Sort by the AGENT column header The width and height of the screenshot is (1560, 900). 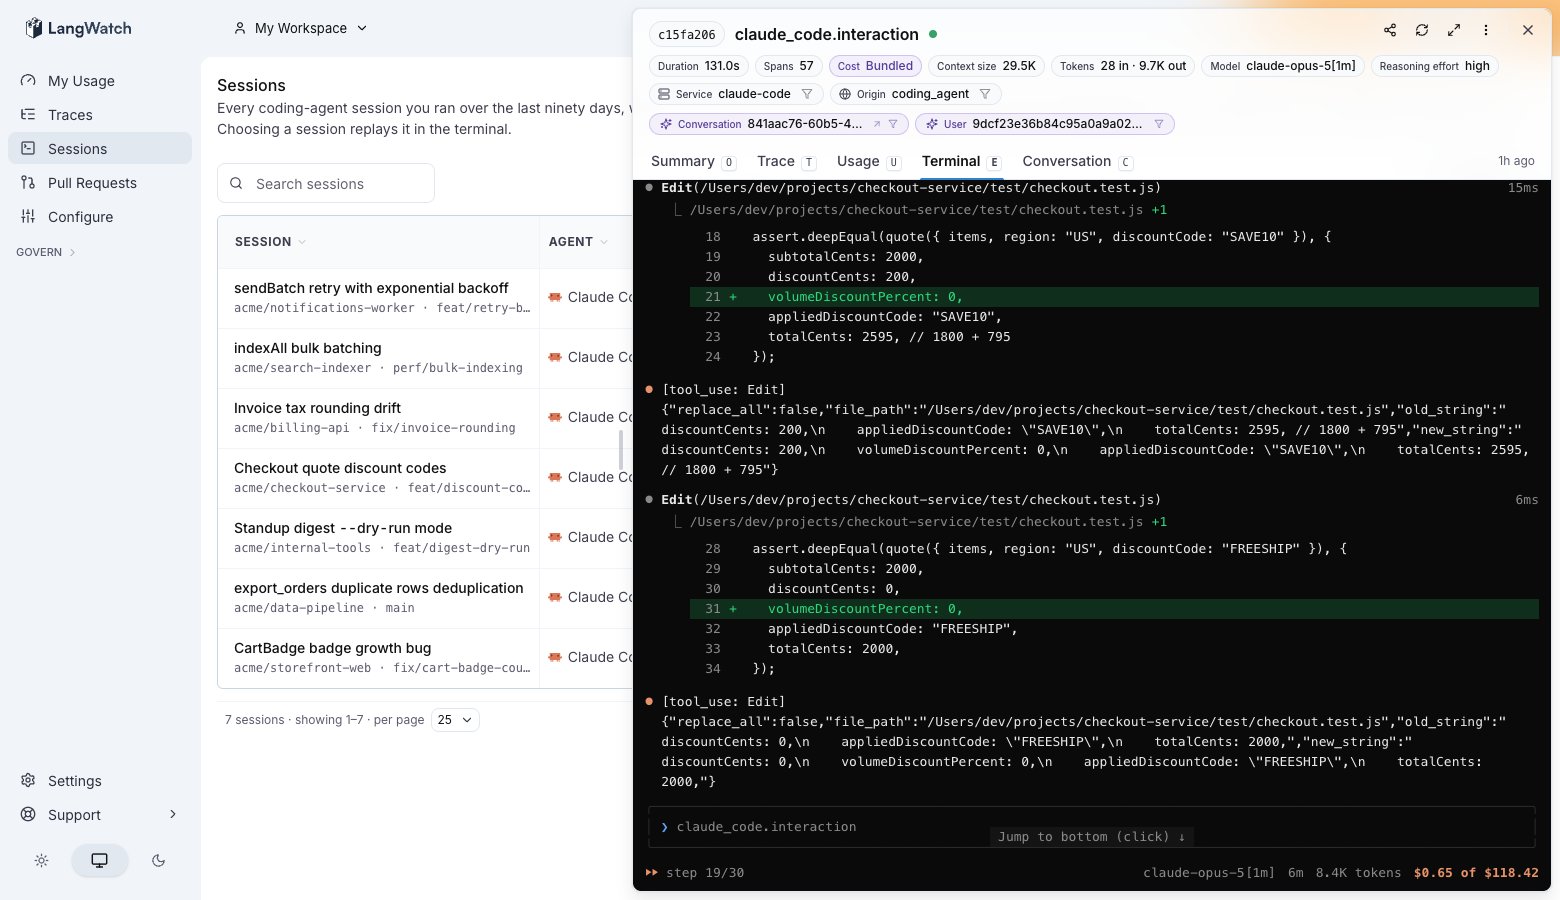click(x=578, y=242)
